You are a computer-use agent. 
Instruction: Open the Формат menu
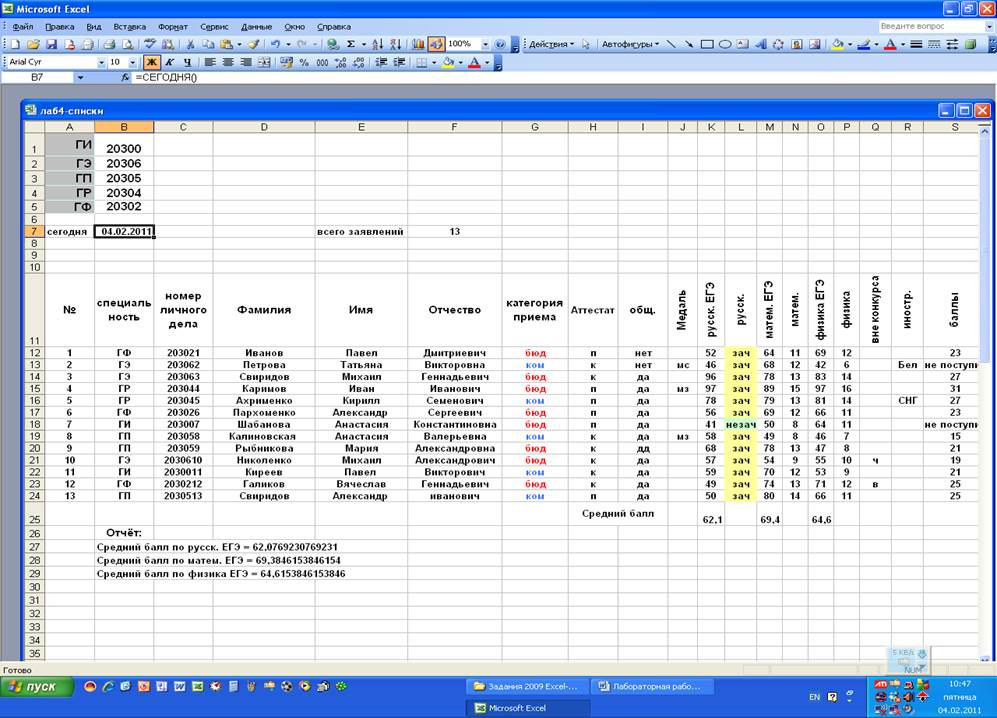(x=172, y=26)
